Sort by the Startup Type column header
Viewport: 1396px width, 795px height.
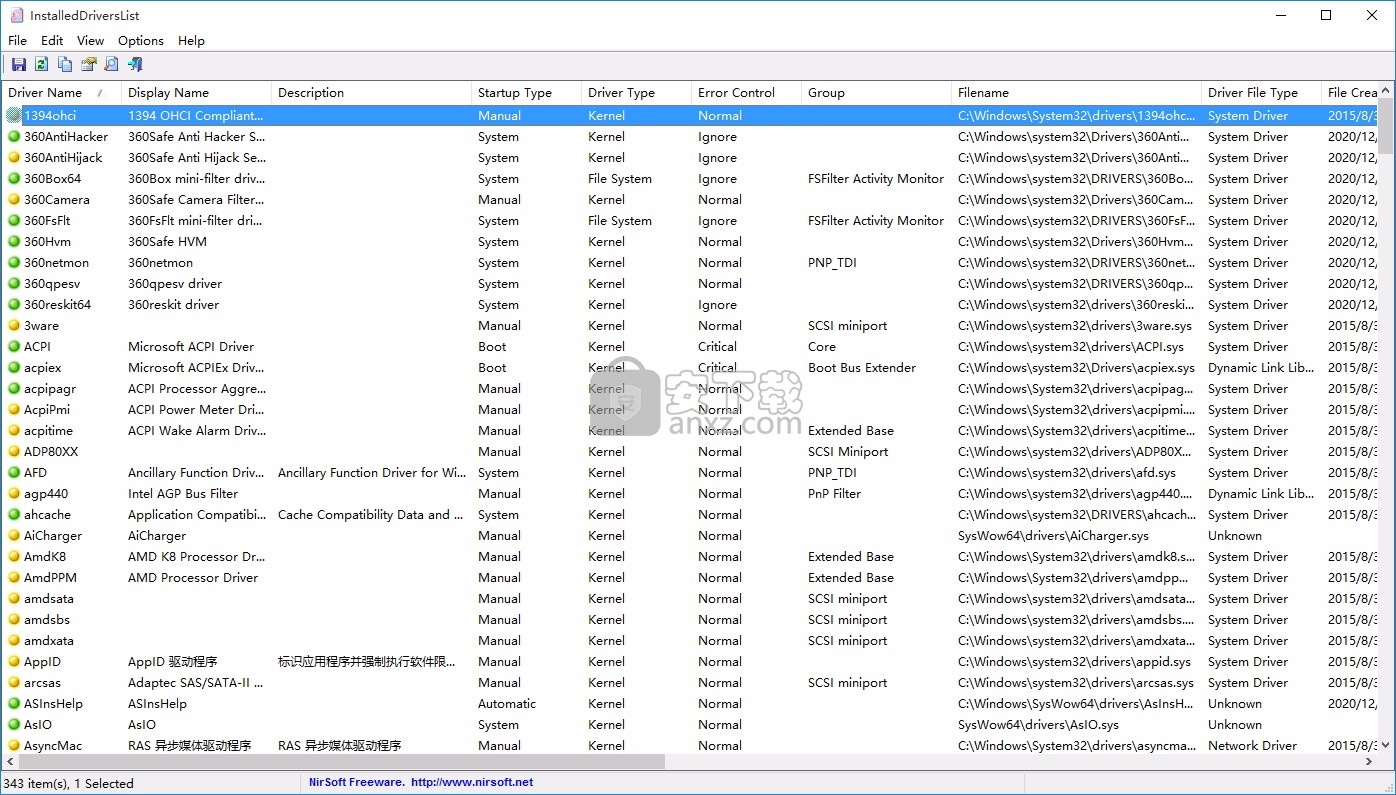pyautogui.click(x=526, y=93)
